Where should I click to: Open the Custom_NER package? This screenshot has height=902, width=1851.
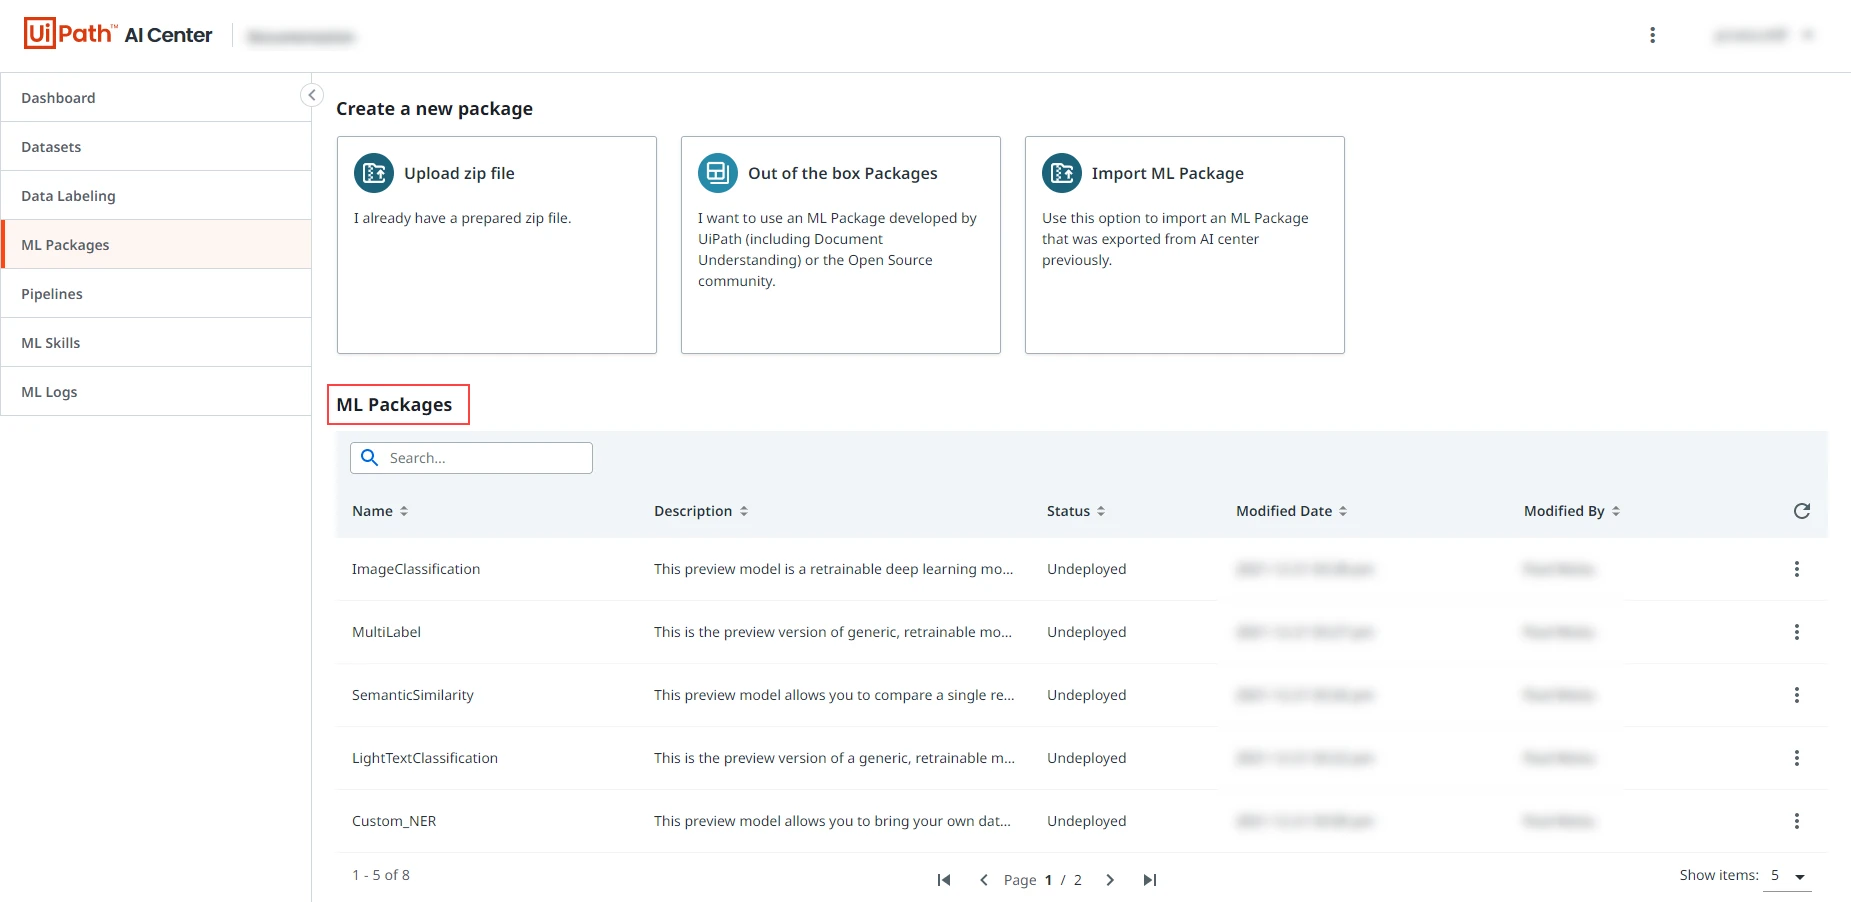coord(394,821)
